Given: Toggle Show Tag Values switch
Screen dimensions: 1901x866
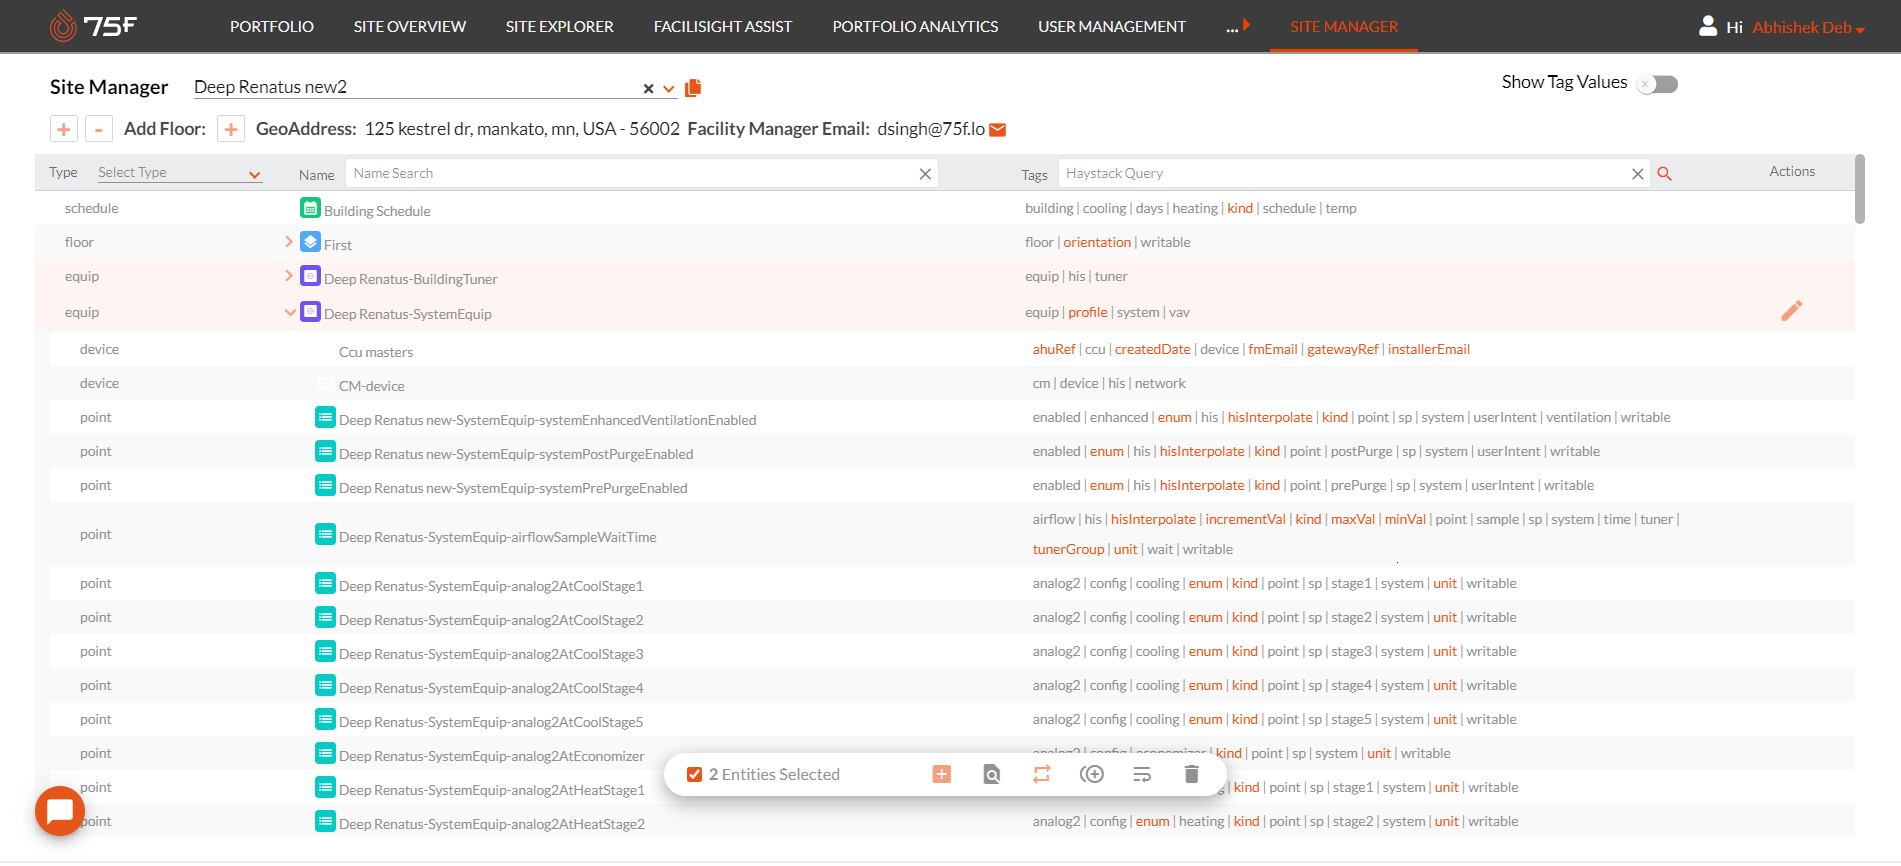Looking at the screenshot, I should [1658, 84].
